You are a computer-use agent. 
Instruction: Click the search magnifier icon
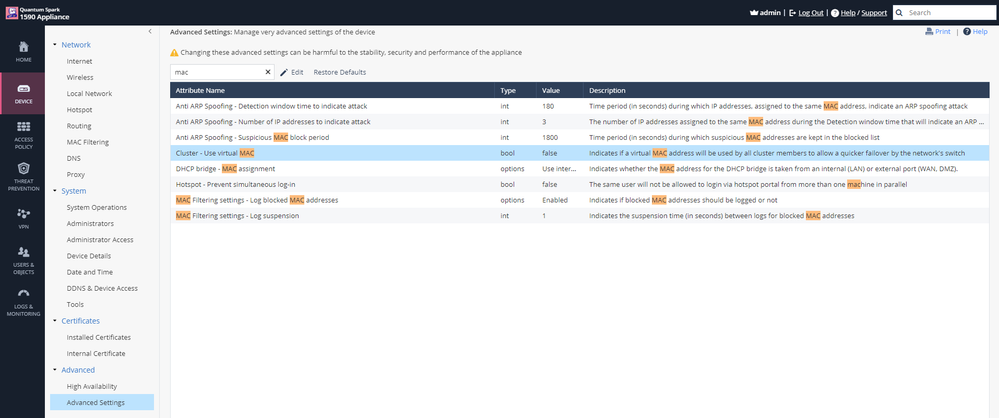click(900, 13)
